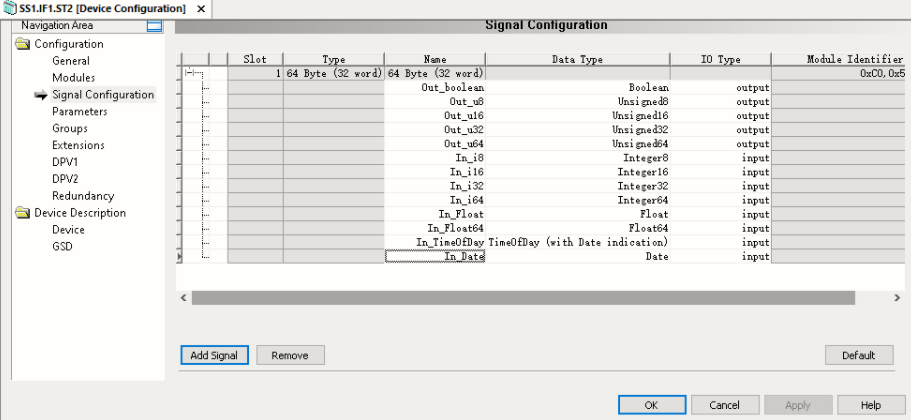Click the row selector for In_Date

click(179, 256)
